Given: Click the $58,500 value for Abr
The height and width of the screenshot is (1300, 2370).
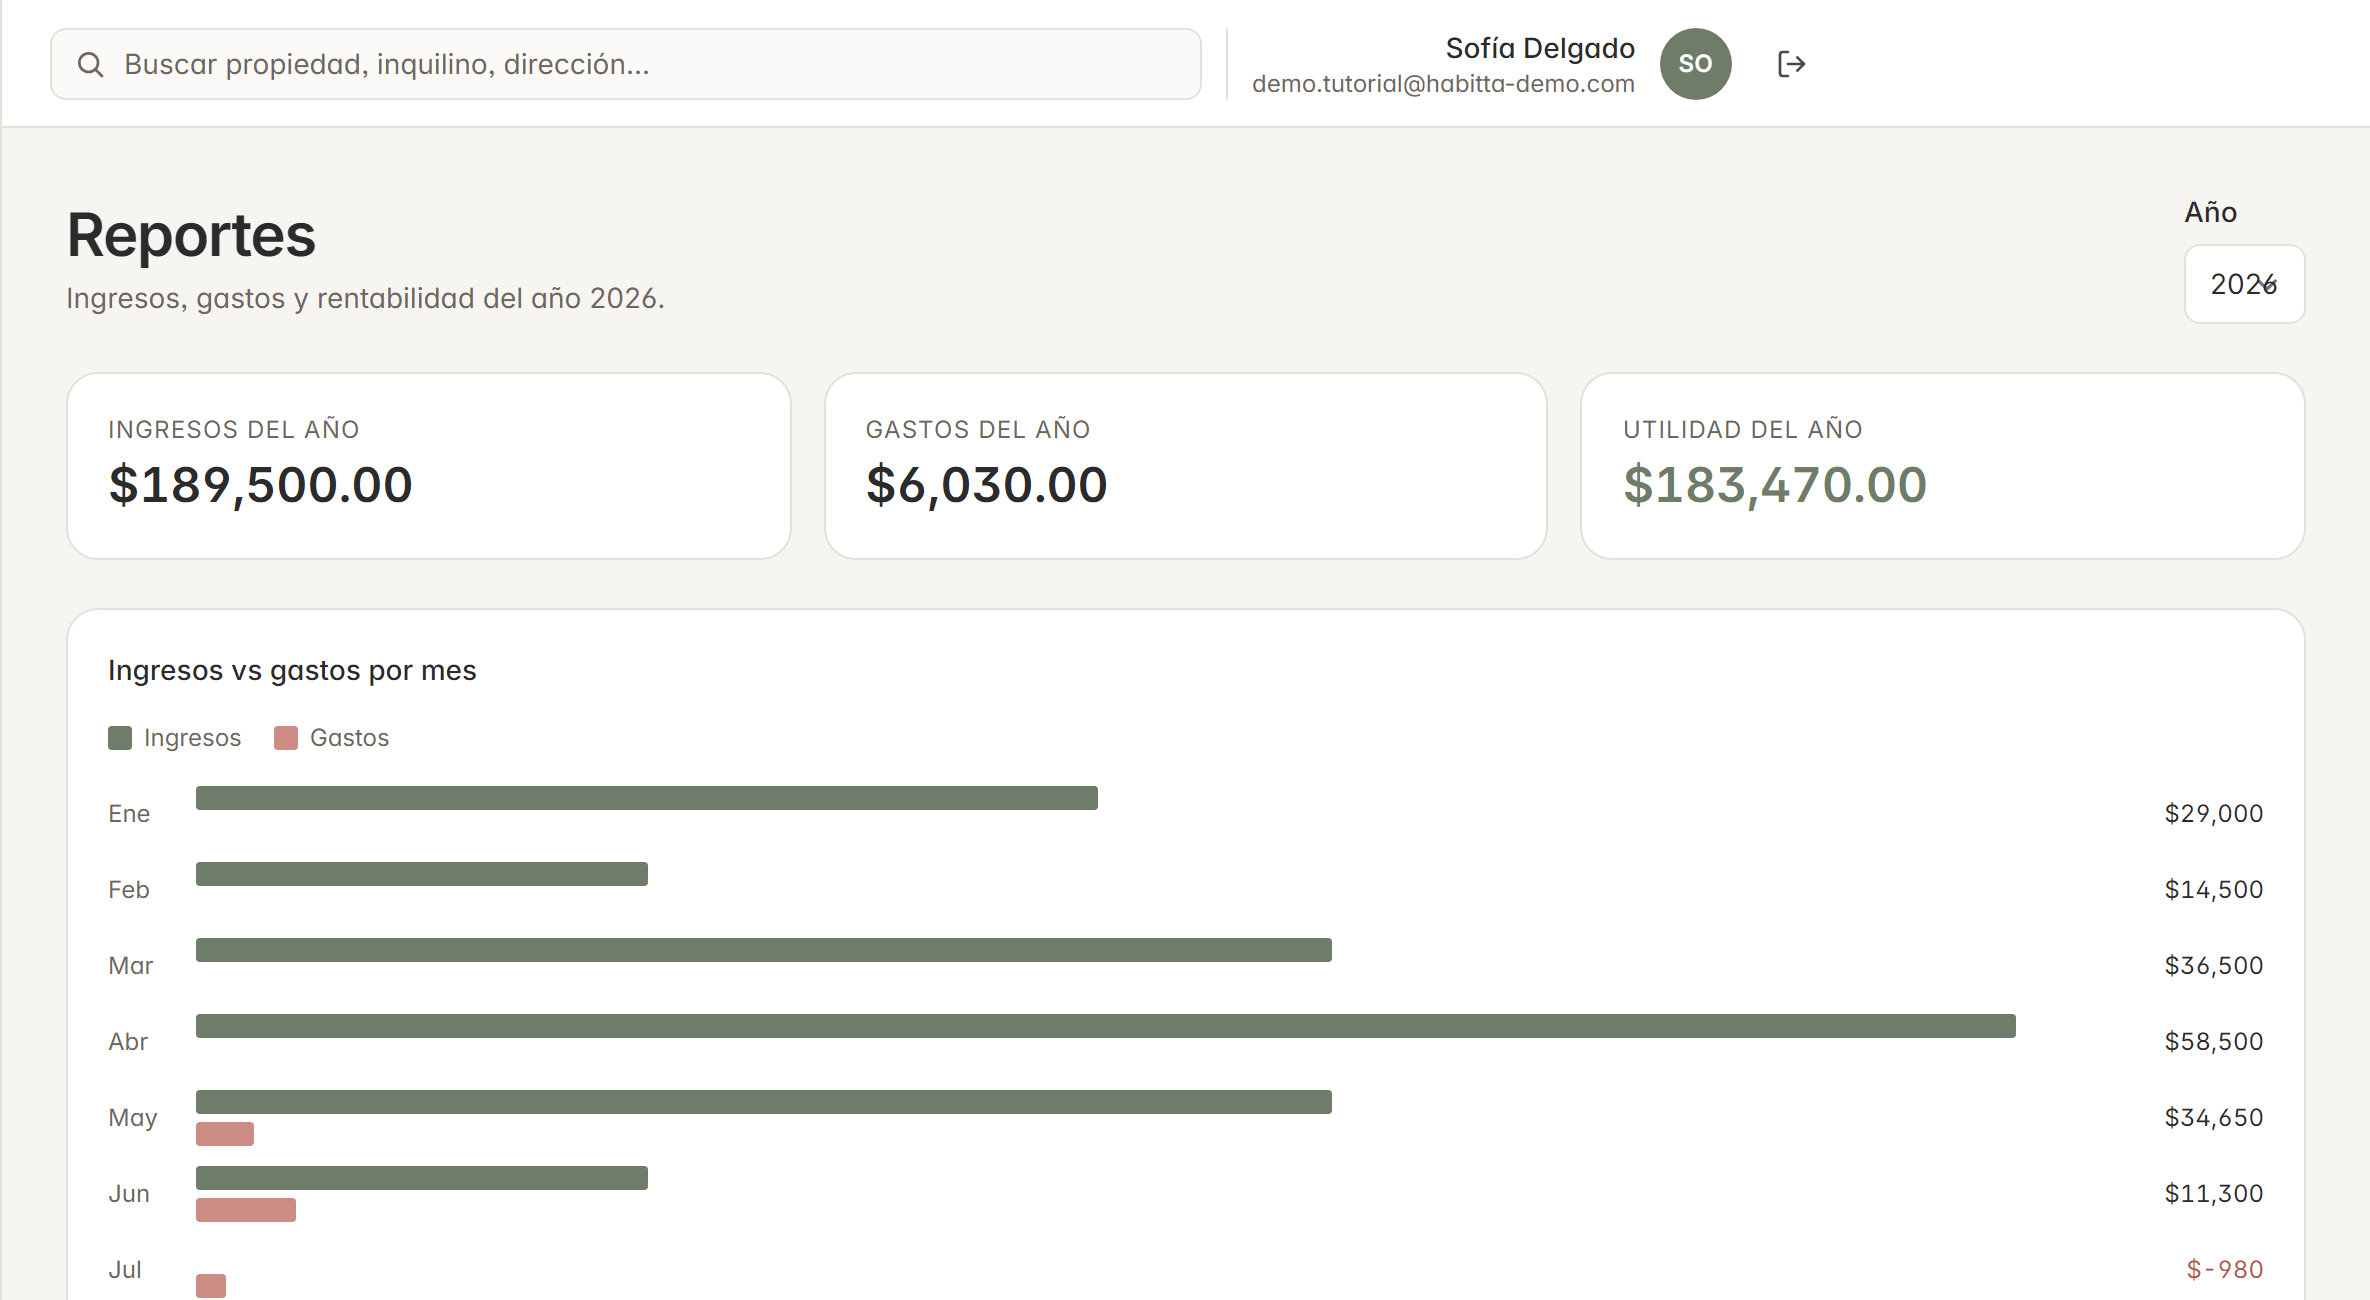Looking at the screenshot, I should (2214, 1042).
